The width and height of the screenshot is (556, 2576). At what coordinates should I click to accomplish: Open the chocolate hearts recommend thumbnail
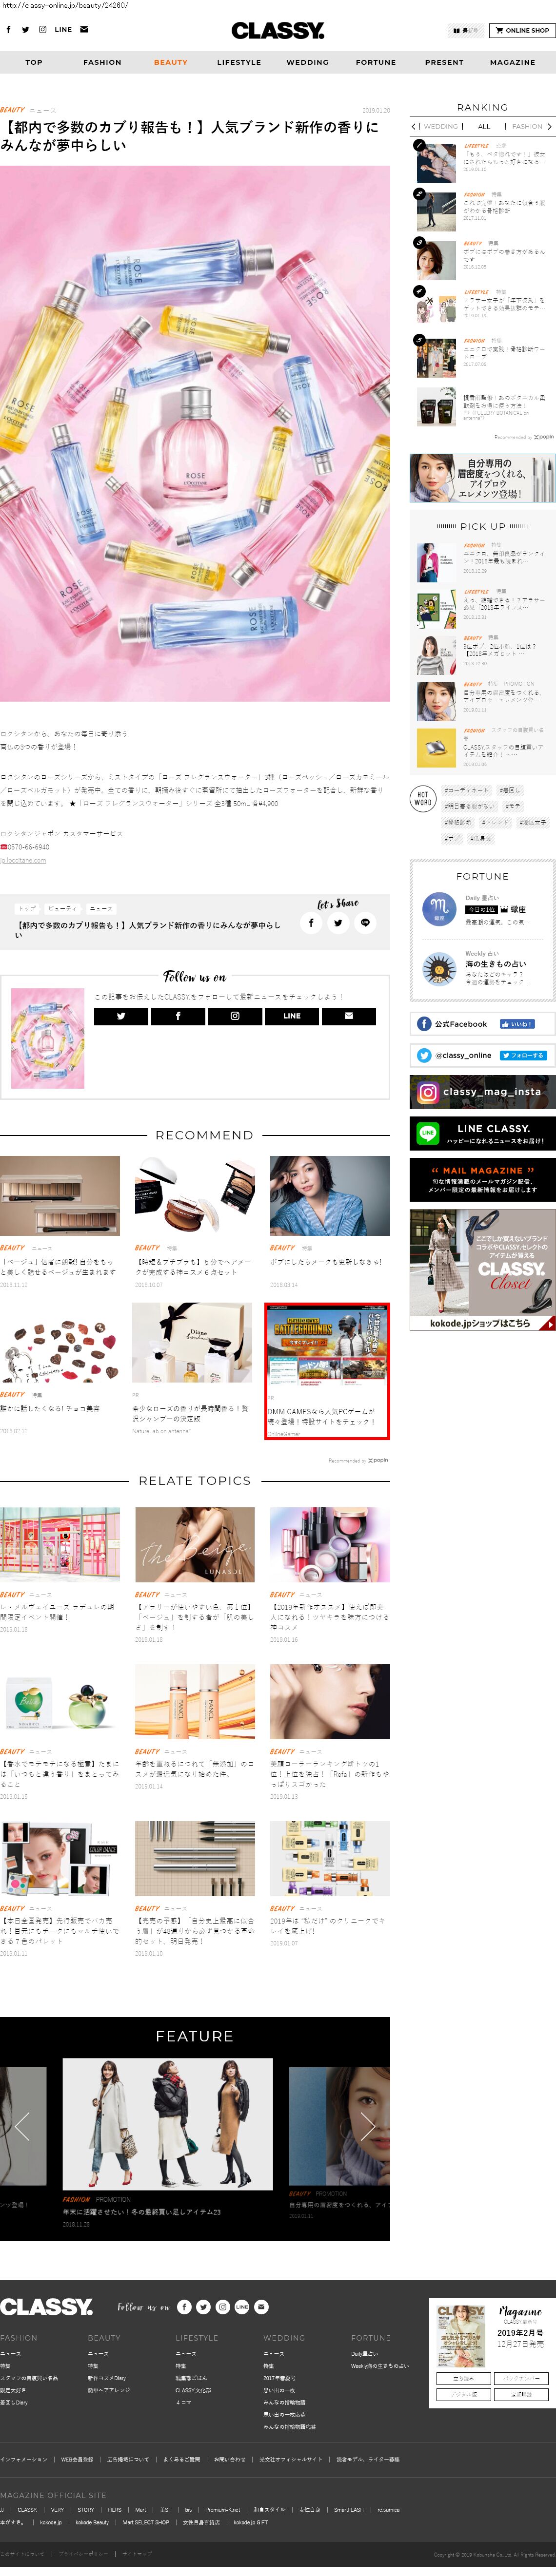click(60, 1344)
